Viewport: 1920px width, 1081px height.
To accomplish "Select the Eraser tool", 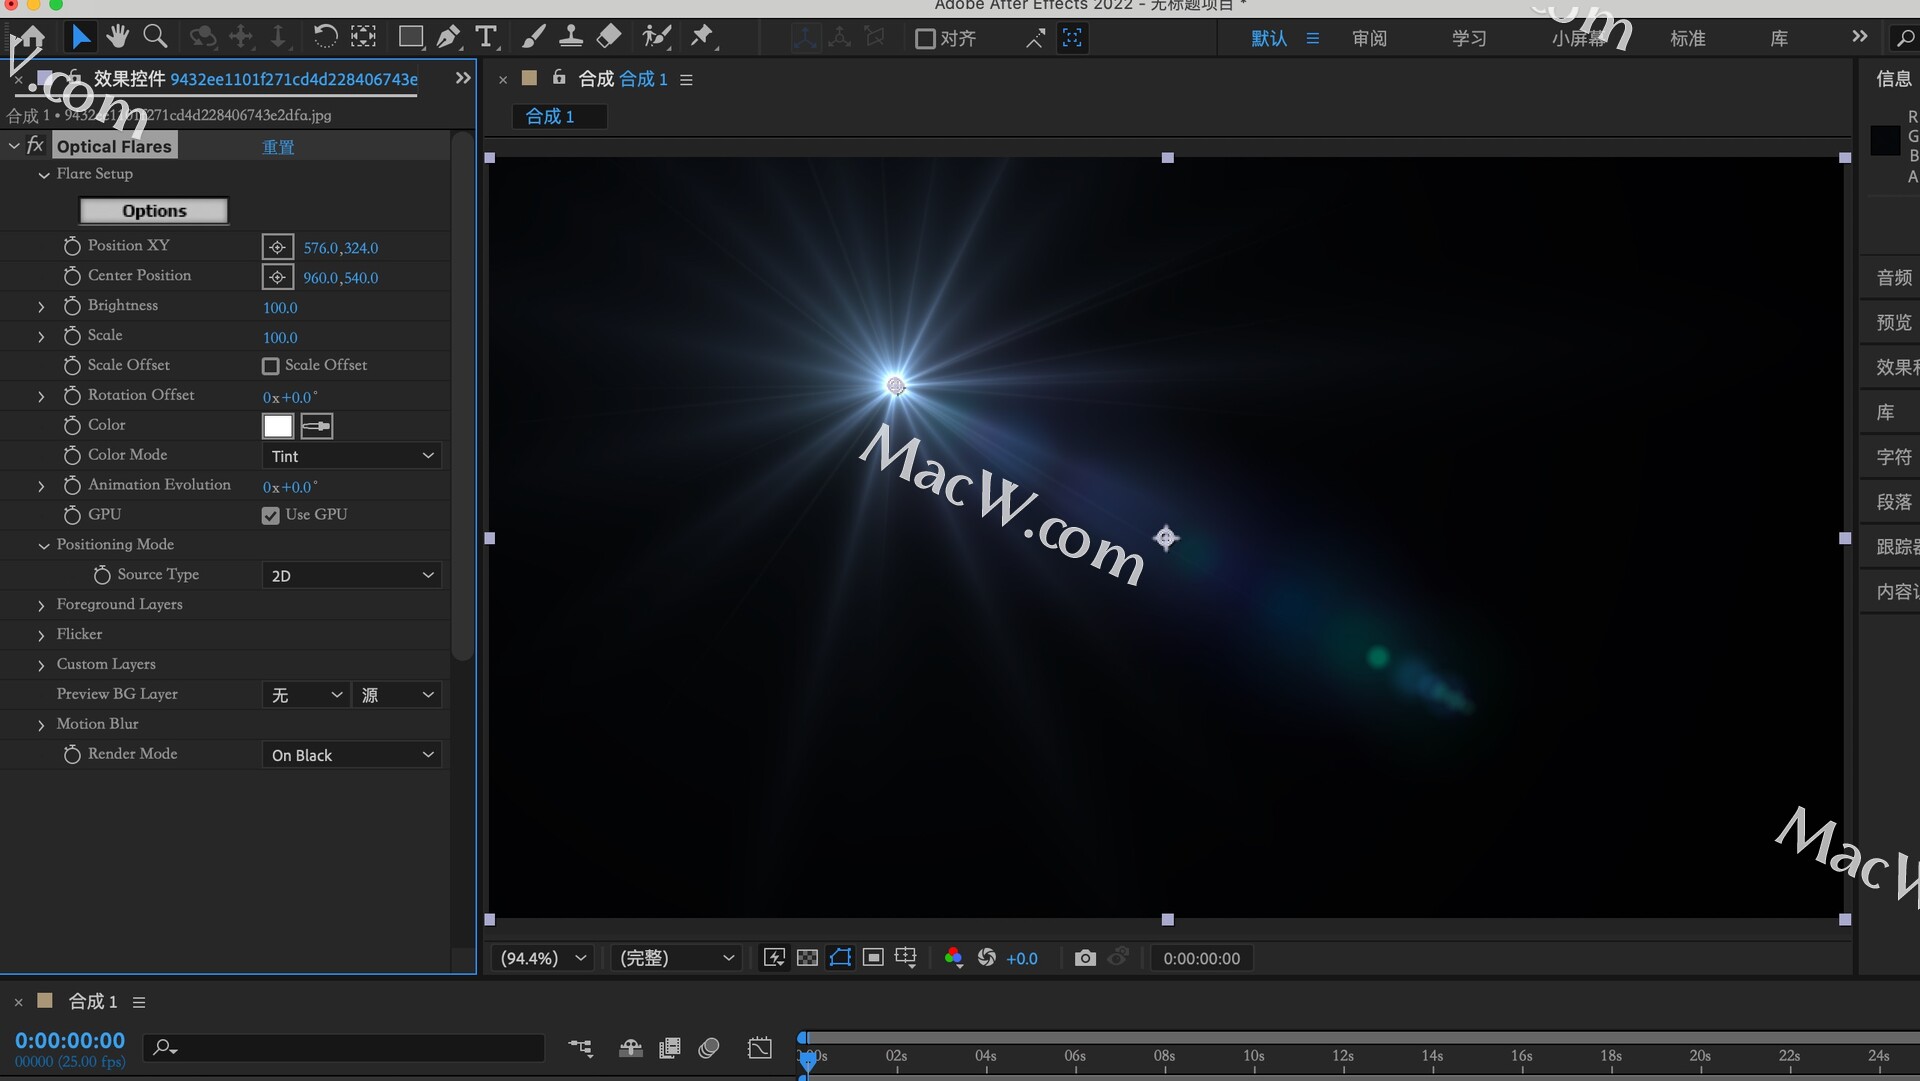I will point(608,38).
